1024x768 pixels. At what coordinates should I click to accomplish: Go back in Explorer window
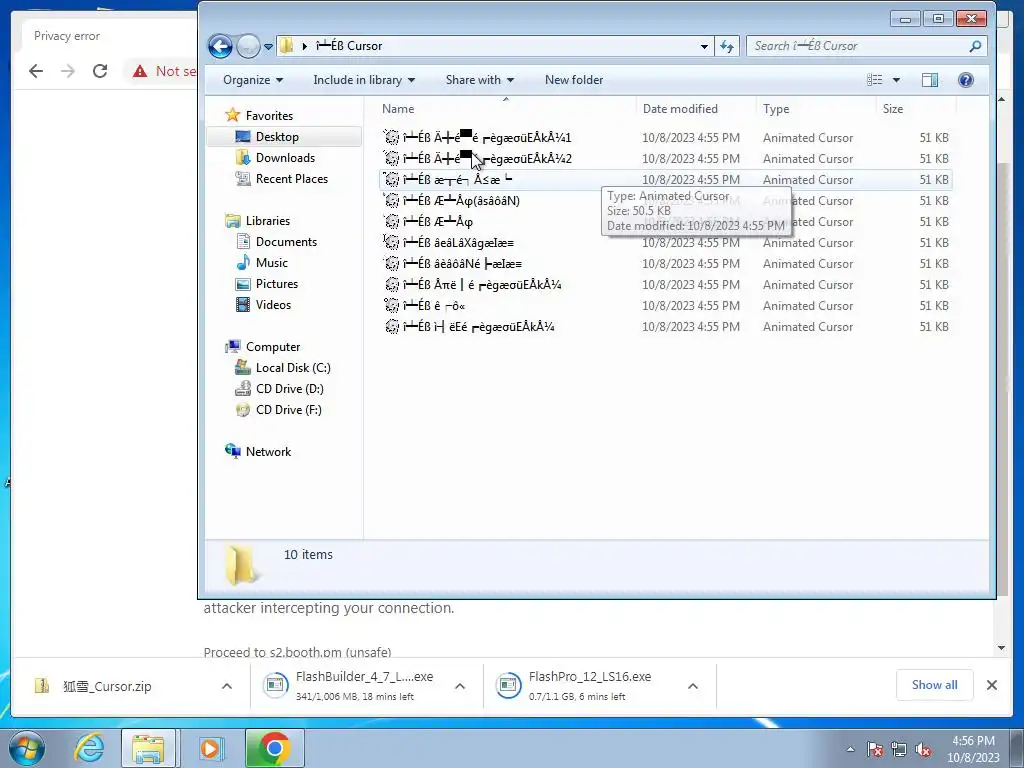[x=220, y=46]
